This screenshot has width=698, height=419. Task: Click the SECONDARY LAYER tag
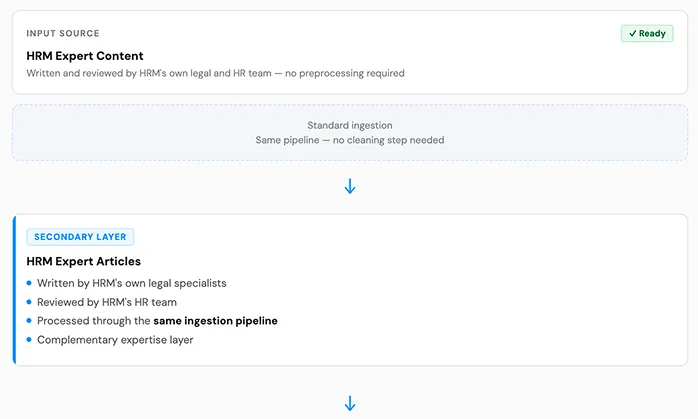80,237
